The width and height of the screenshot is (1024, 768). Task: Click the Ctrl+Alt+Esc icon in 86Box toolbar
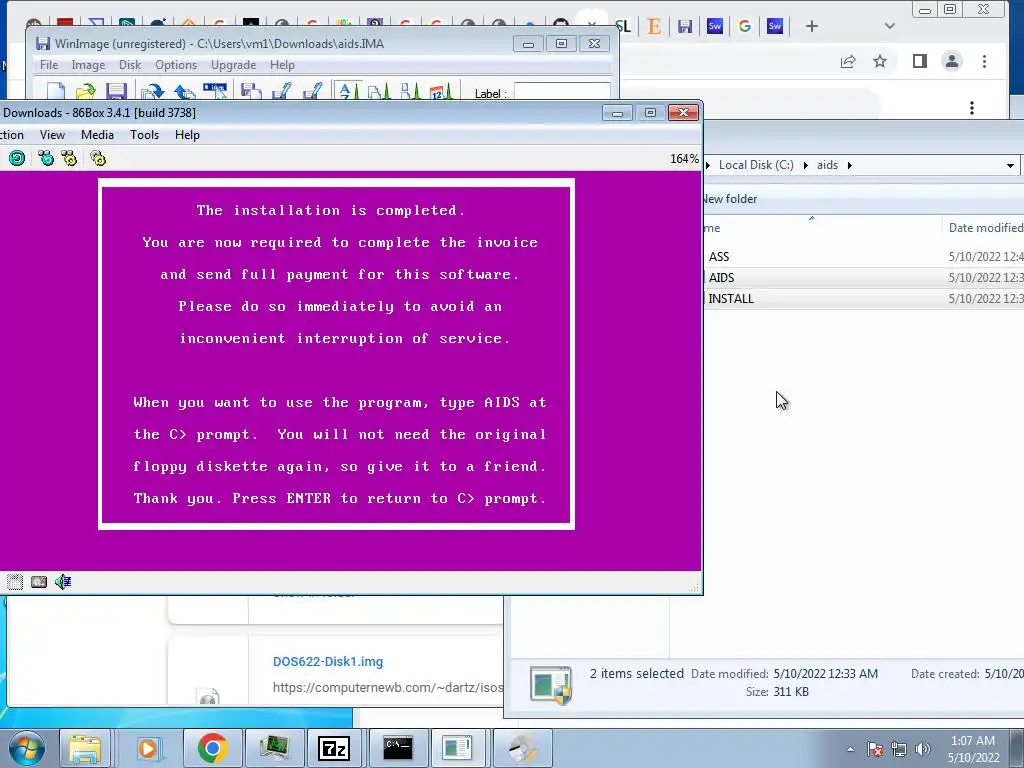coord(69,158)
